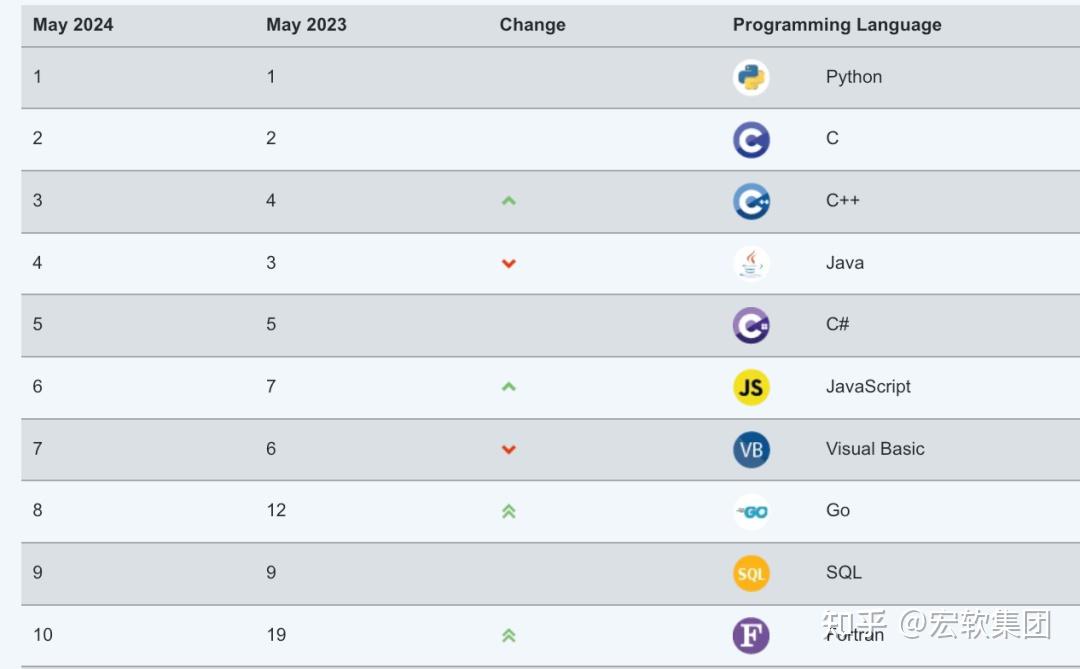Click the purple Fortran F icon
This screenshot has height=669, width=1080.
pos(751,635)
